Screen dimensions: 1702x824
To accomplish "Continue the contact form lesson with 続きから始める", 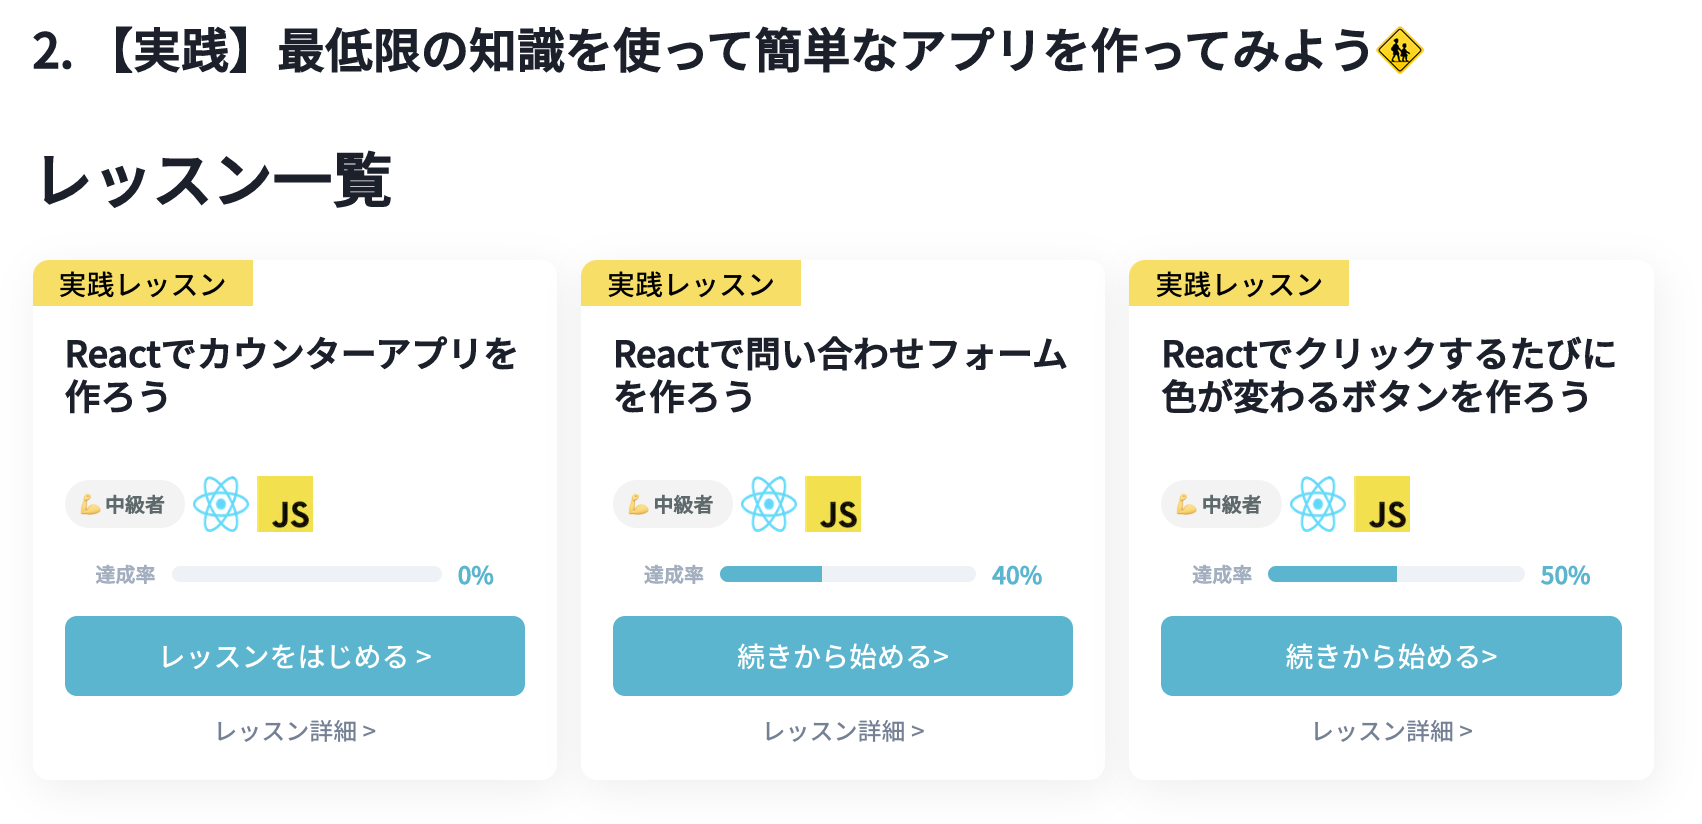I will coord(842,656).
